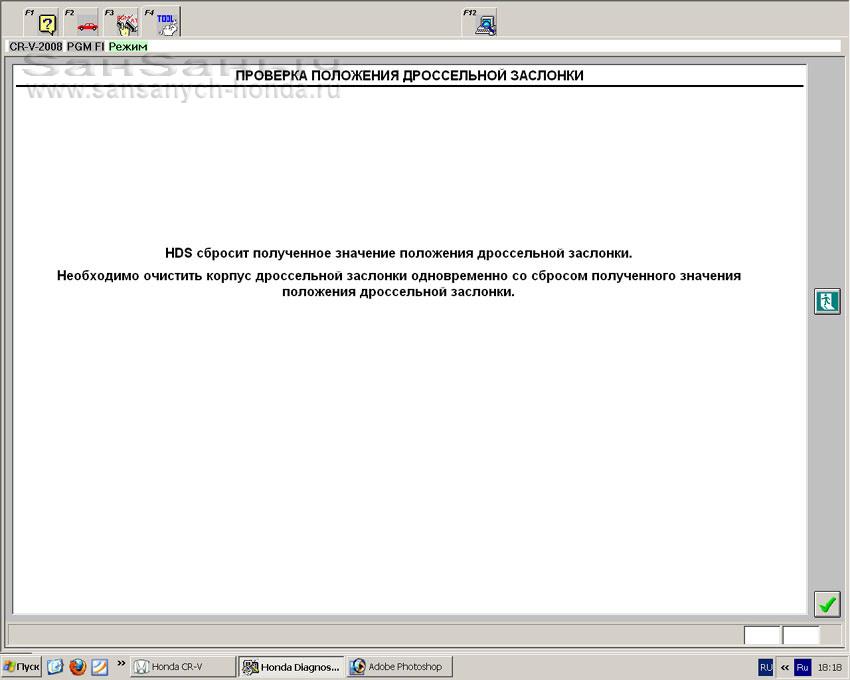Open the first quick launch icon next to Пуск

(55, 667)
